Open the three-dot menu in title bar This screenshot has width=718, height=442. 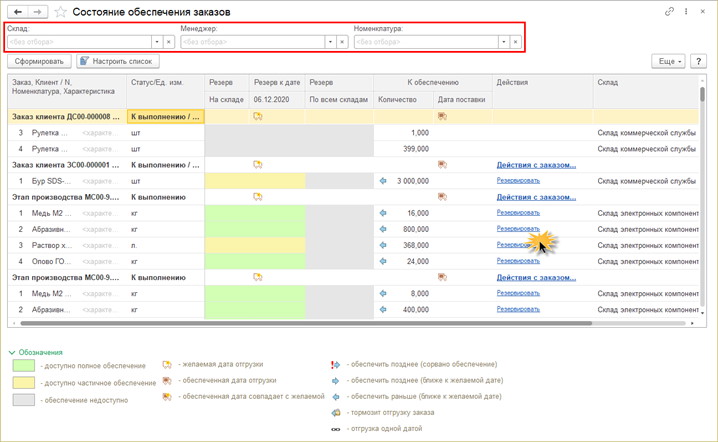pyautogui.click(x=686, y=12)
